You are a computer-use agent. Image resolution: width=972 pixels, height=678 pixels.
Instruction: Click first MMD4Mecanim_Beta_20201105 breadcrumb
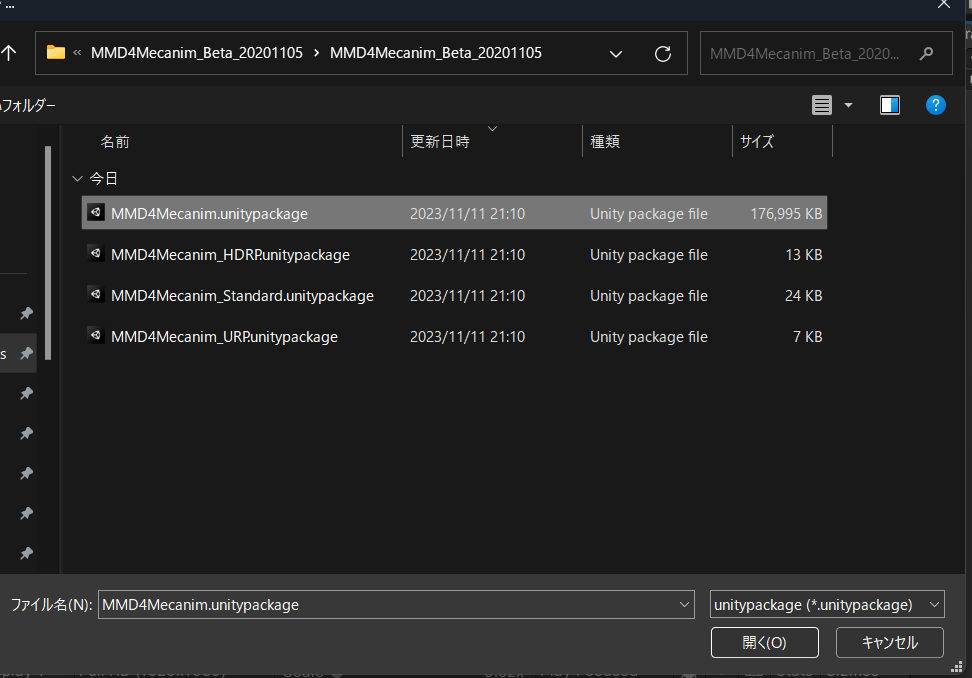pos(197,53)
